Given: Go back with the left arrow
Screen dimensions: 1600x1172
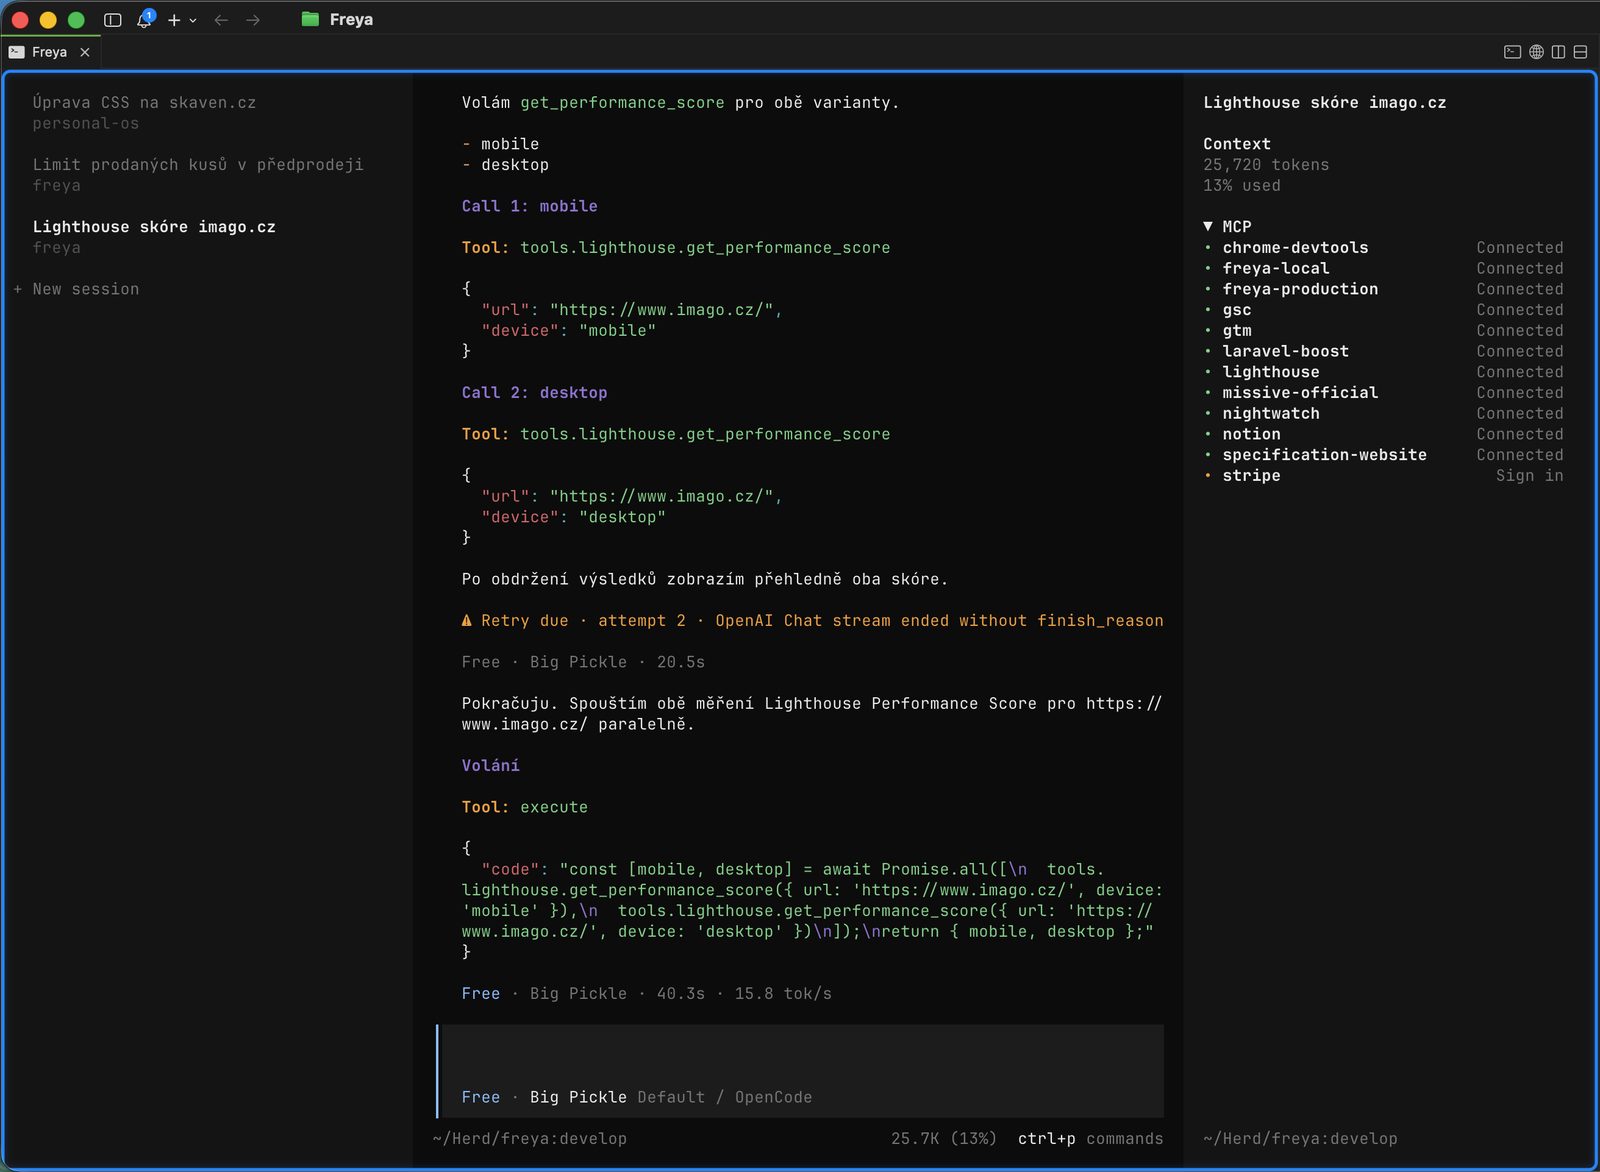Looking at the screenshot, I should pos(221,20).
